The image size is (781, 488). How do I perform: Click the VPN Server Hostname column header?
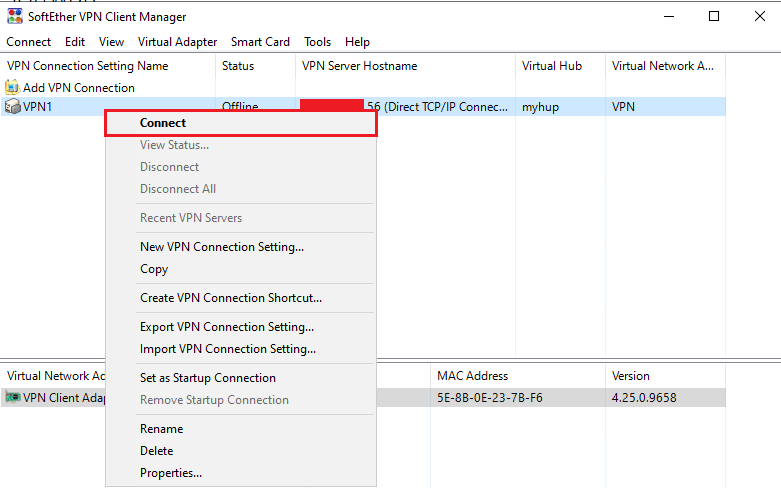(x=405, y=66)
